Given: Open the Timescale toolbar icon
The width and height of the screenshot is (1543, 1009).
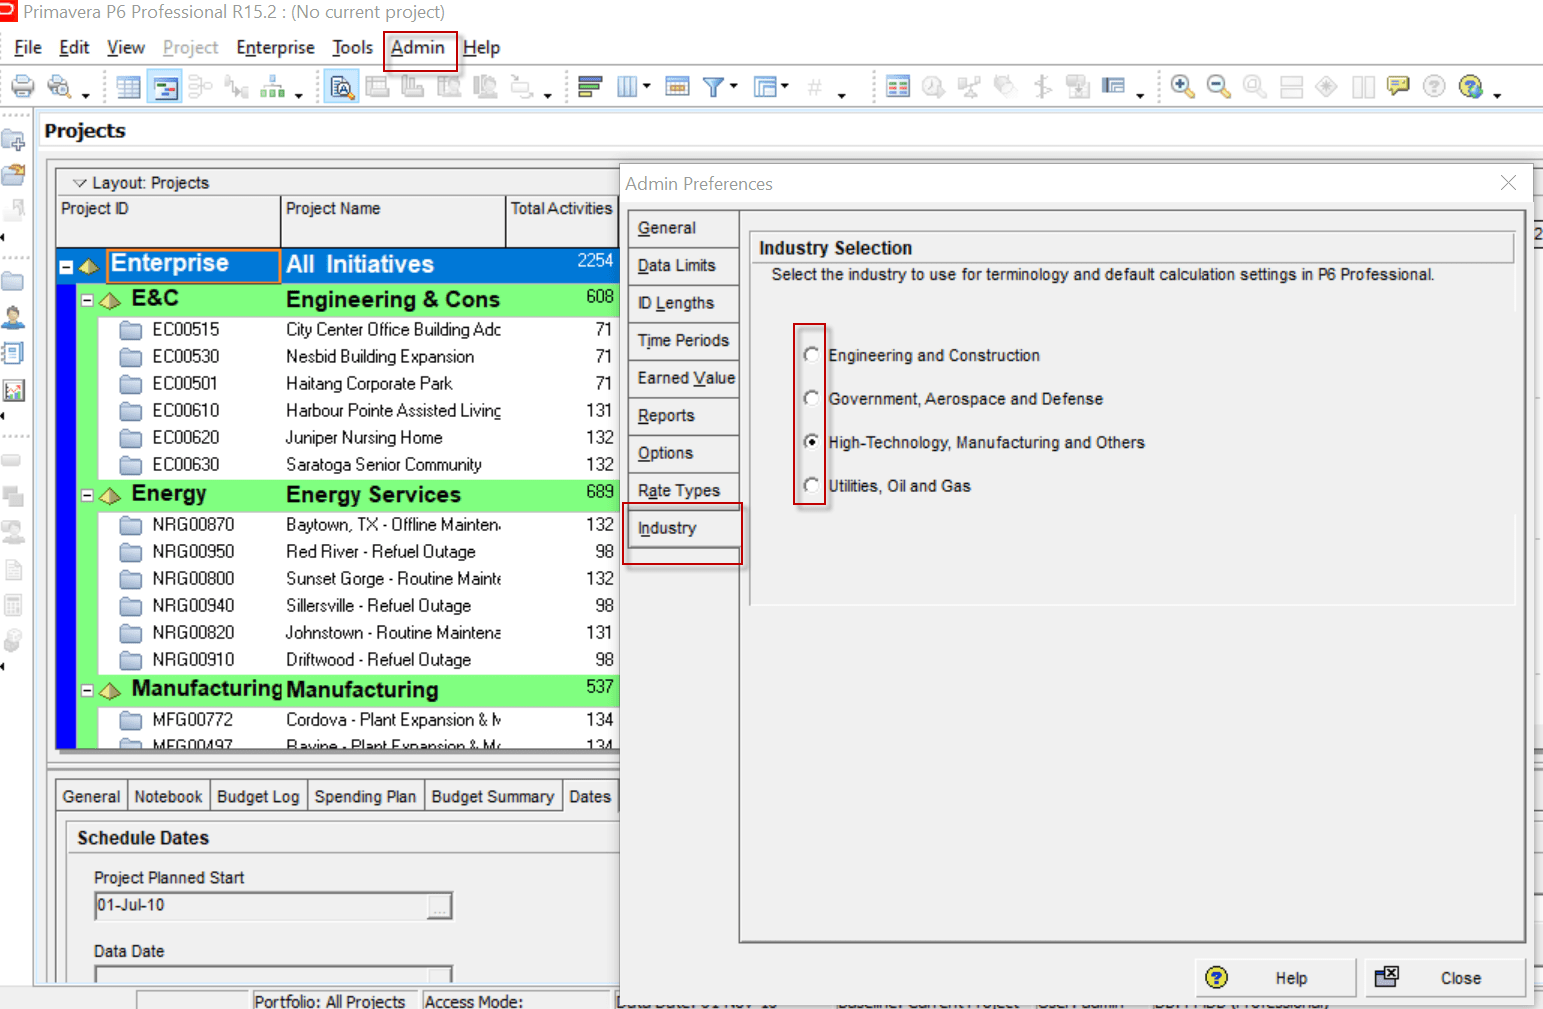Looking at the screenshot, I should point(677,87).
